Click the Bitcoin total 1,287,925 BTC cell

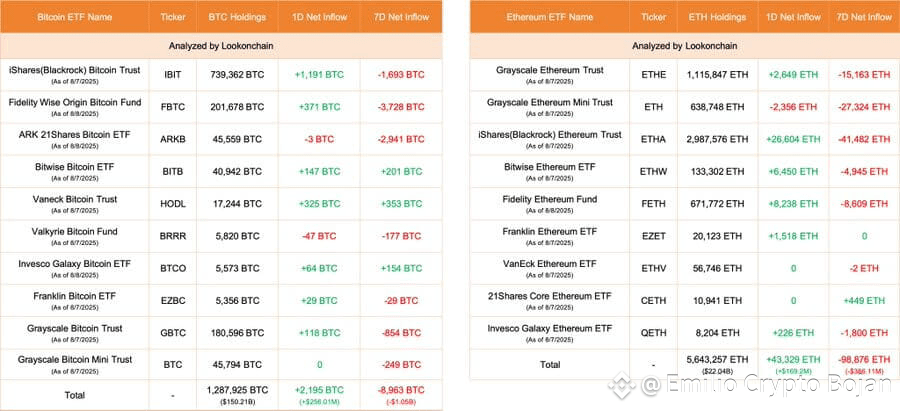[x=237, y=390]
